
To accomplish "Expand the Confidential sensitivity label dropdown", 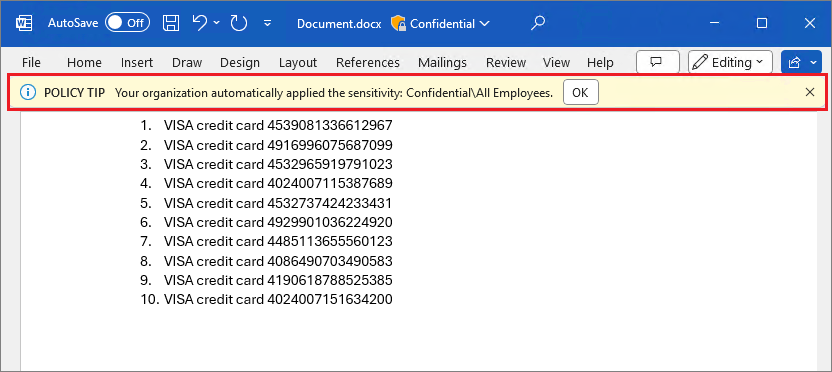I will pos(484,23).
